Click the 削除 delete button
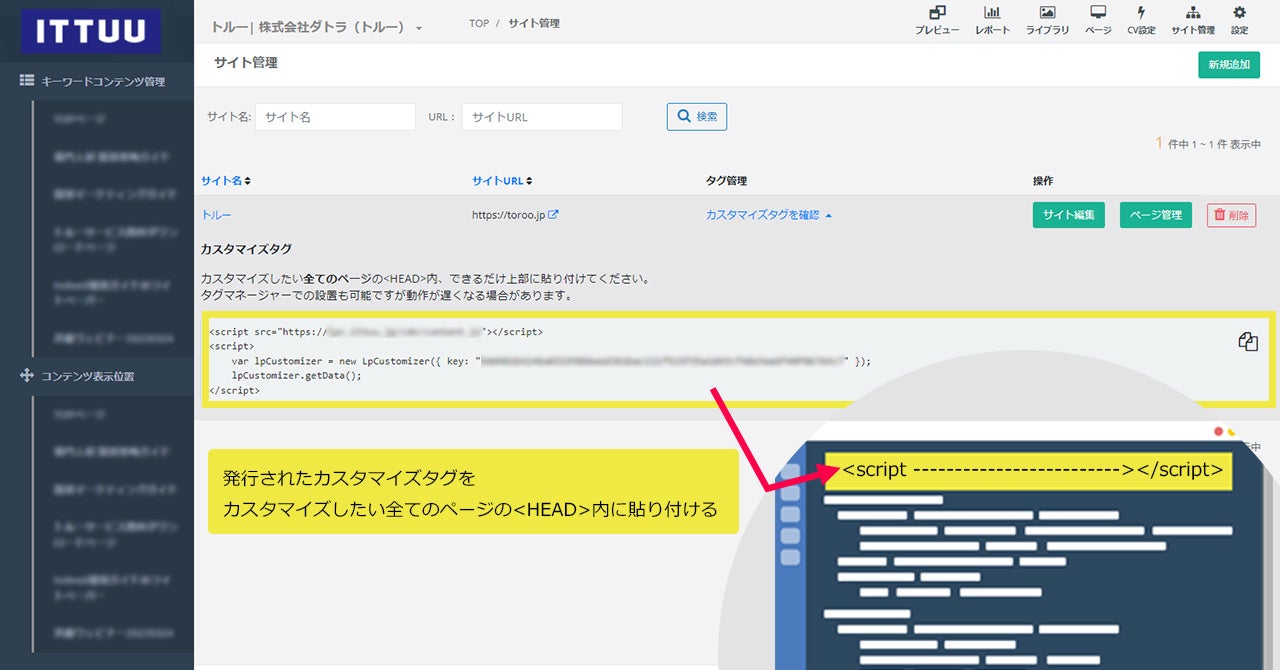The height and width of the screenshot is (670, 1280). point(1232,215)
